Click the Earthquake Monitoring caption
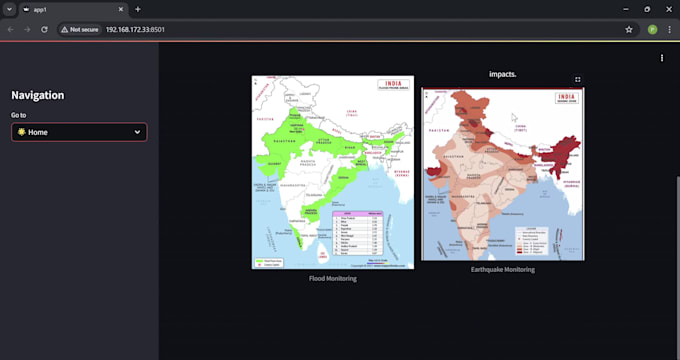The height and width of the screenshot is (360, 680). pos(503,269)
